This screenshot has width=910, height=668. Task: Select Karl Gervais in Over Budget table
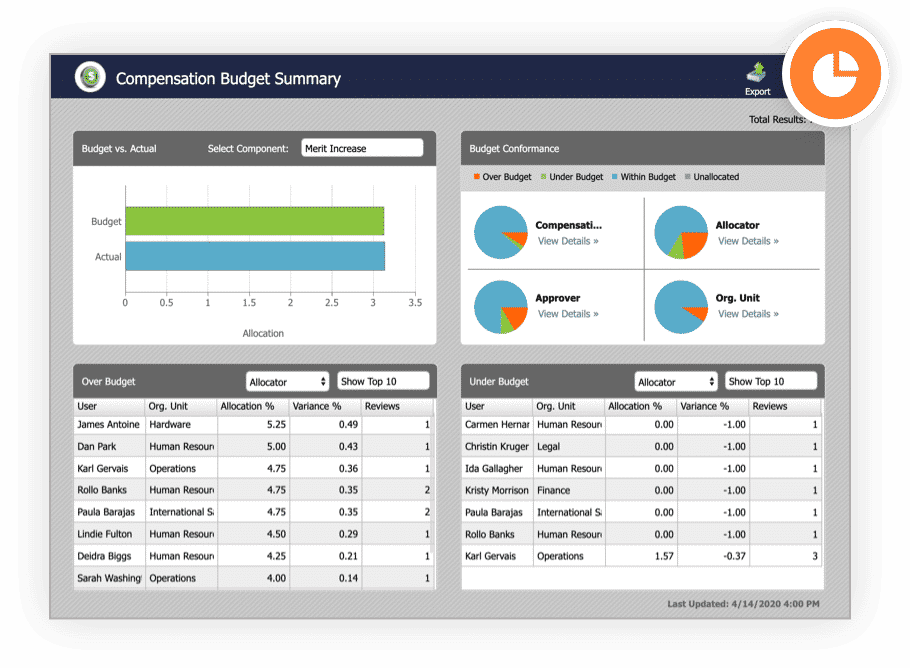point(103,469)
